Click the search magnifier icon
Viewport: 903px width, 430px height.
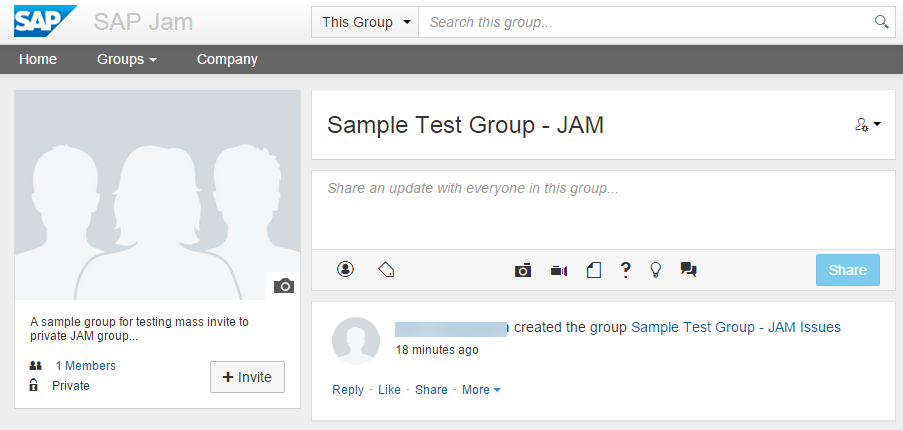pos(881,22)
